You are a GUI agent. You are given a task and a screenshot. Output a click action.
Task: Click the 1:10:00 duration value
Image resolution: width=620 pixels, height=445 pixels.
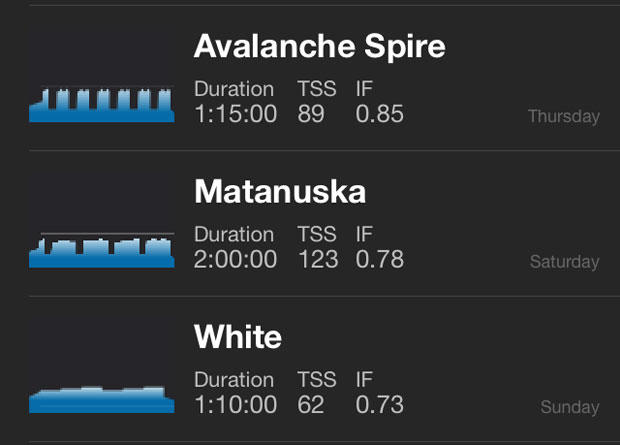[x=235, y=405]
